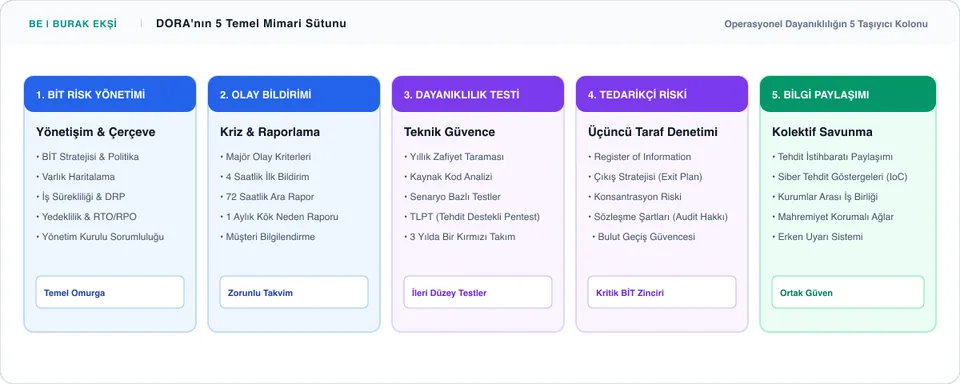Click the Yönetişim & Çerçeve heading
960x384 pixels.
coord(96,132)
